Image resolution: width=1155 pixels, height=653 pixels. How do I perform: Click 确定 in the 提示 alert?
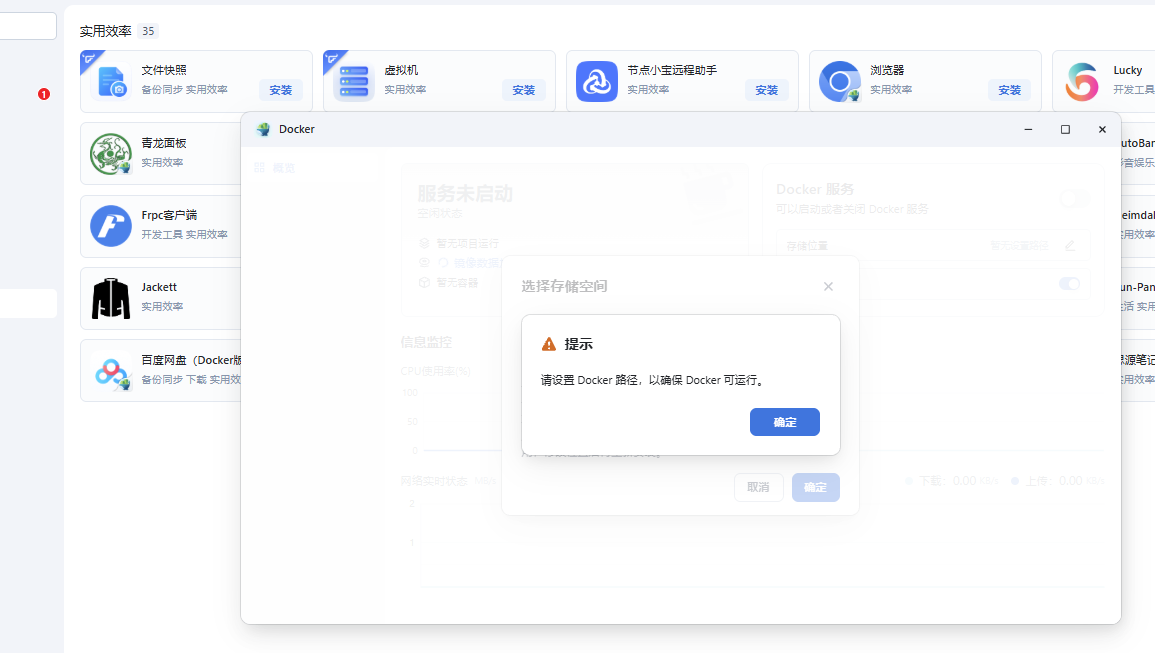click(x=784, y=422)
